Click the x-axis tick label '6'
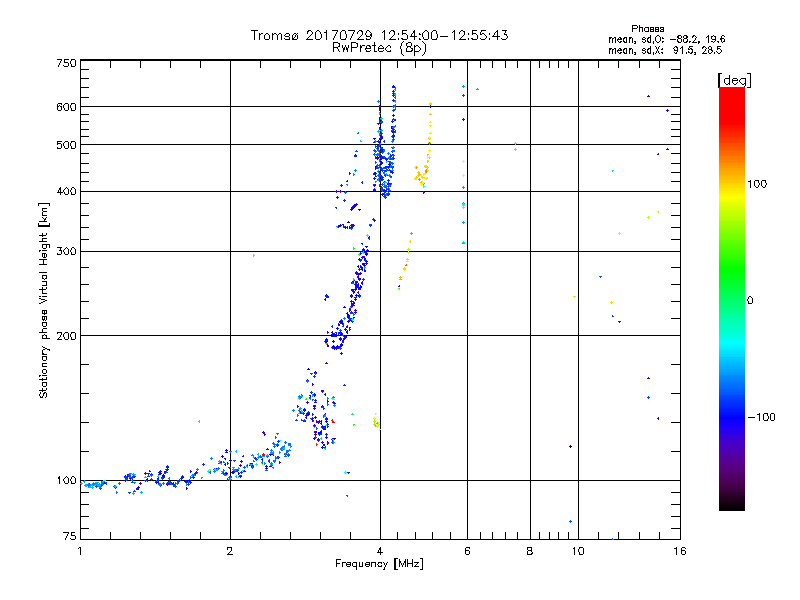The width and height of the screenshot is (800, 600). (x=467, y=552)
